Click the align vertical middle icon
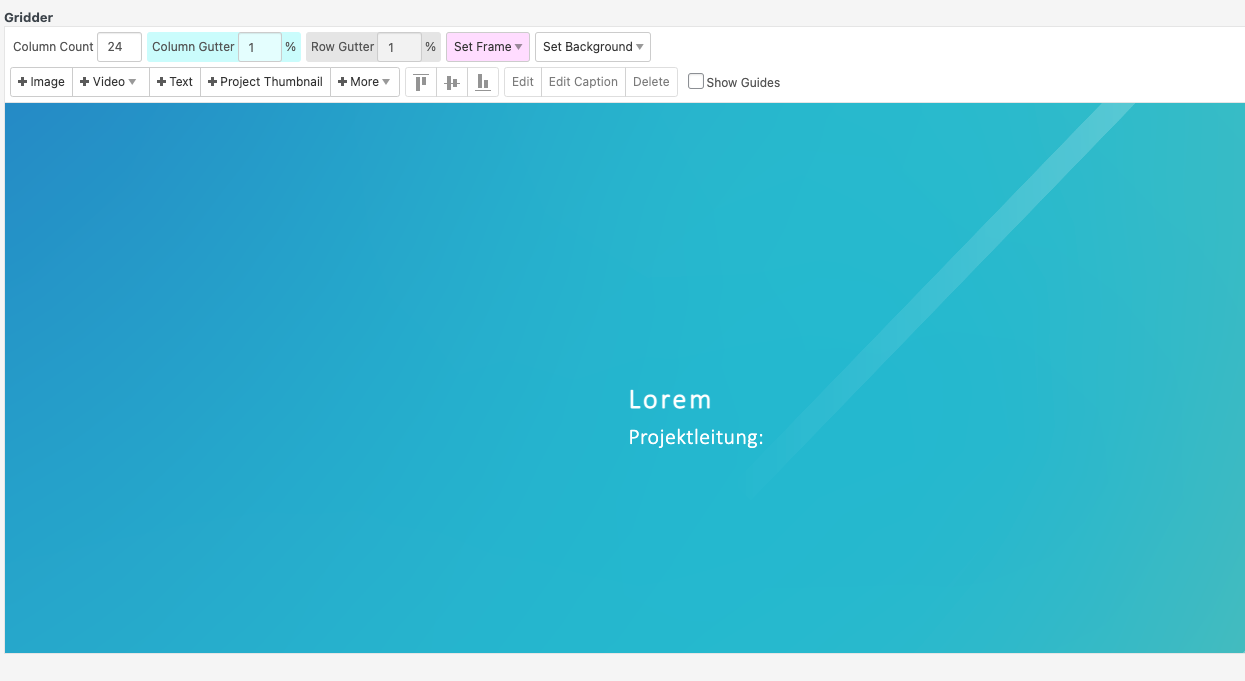Image resolution: width=1245 pixels, height=681 pixels. [x=452, y=82]
